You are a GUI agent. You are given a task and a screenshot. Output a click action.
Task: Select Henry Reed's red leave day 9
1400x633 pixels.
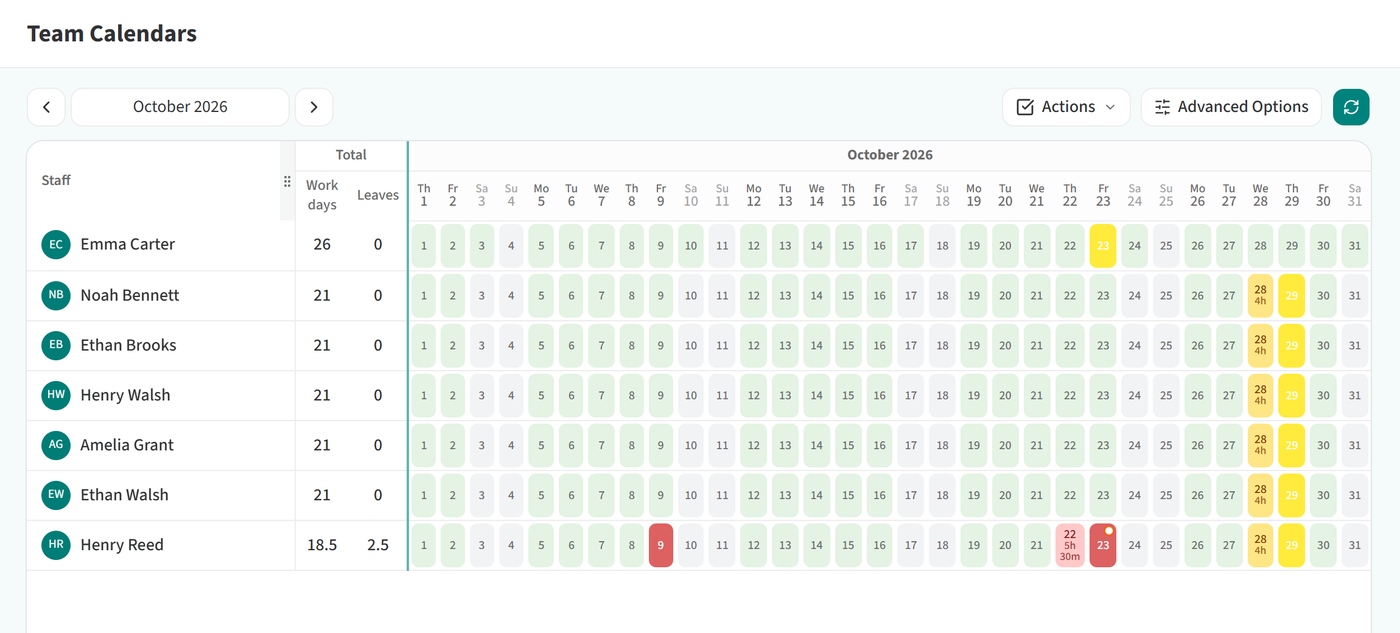[661, 545]
